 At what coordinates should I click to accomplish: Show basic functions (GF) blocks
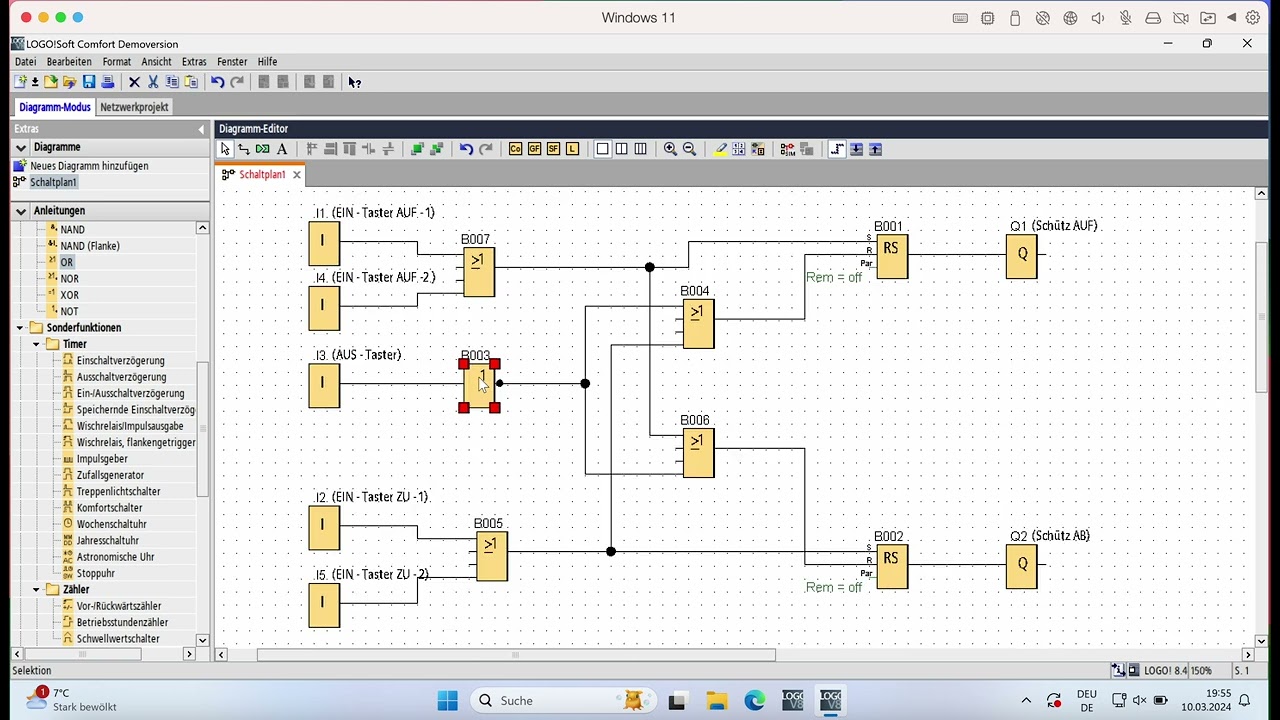click(534, 149)
